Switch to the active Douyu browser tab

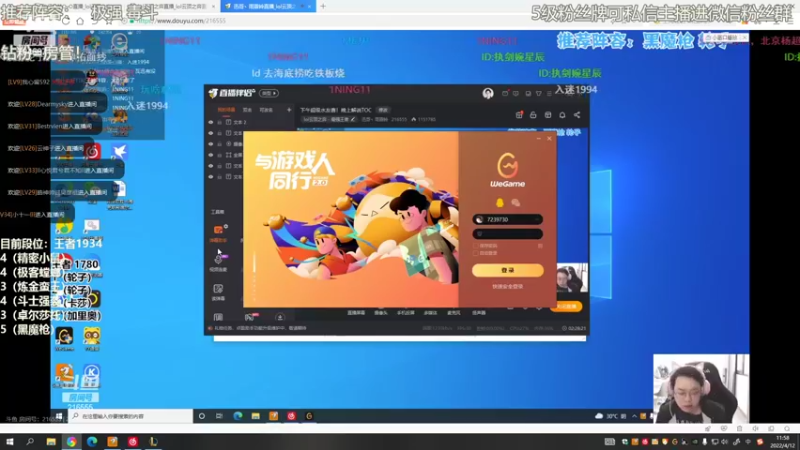tap(267, 6)
